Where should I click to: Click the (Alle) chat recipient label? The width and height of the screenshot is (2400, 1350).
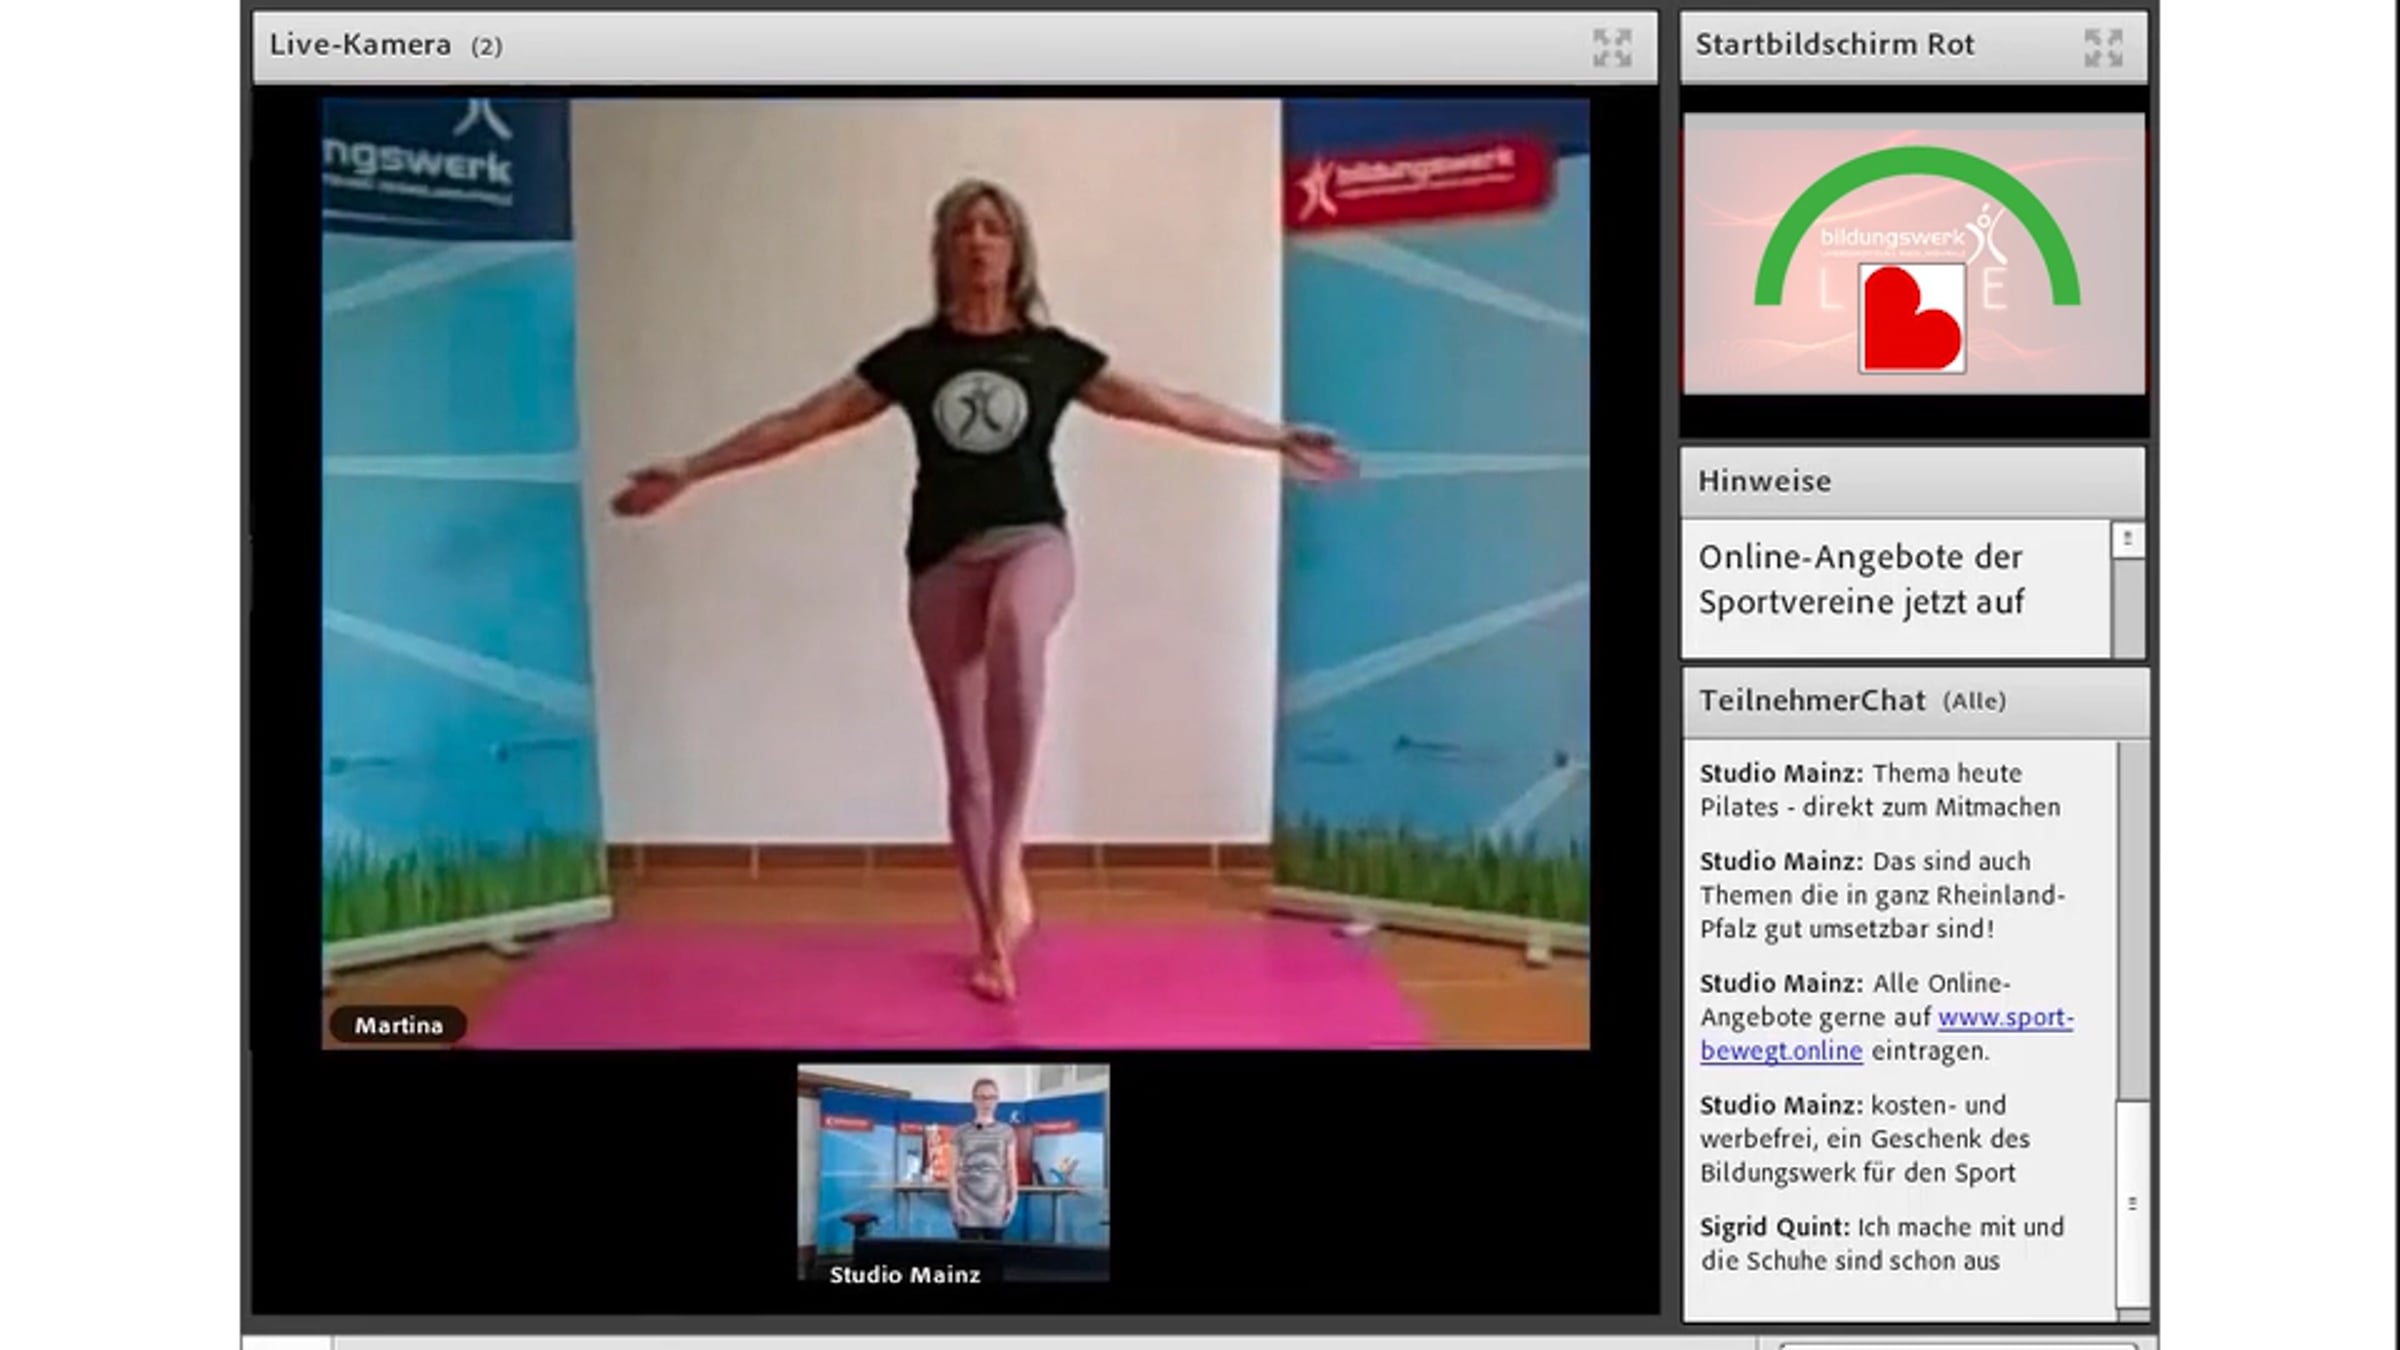1974,701
